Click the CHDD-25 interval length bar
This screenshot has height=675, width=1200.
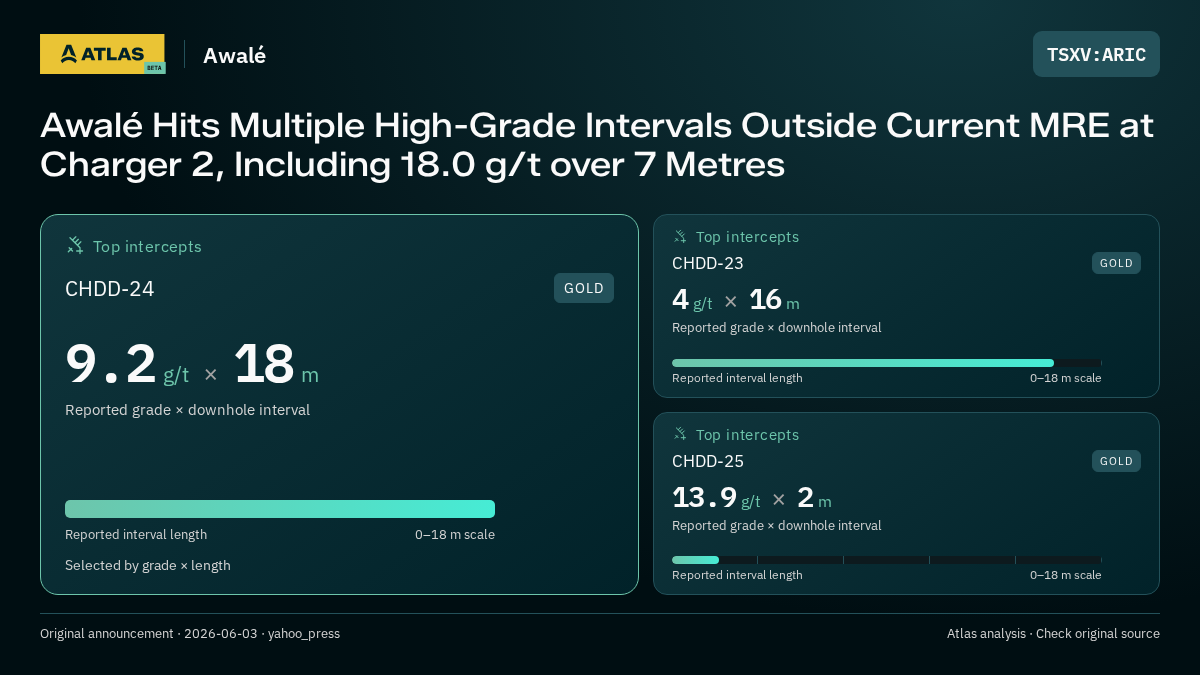pos(886,560)
